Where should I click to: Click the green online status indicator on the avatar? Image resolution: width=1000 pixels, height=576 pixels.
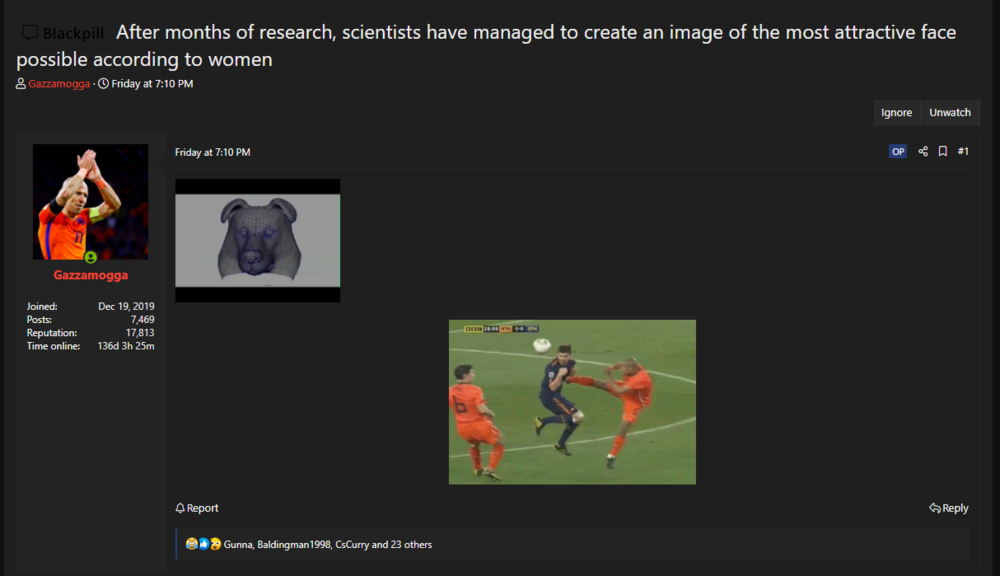coord(91,257)
